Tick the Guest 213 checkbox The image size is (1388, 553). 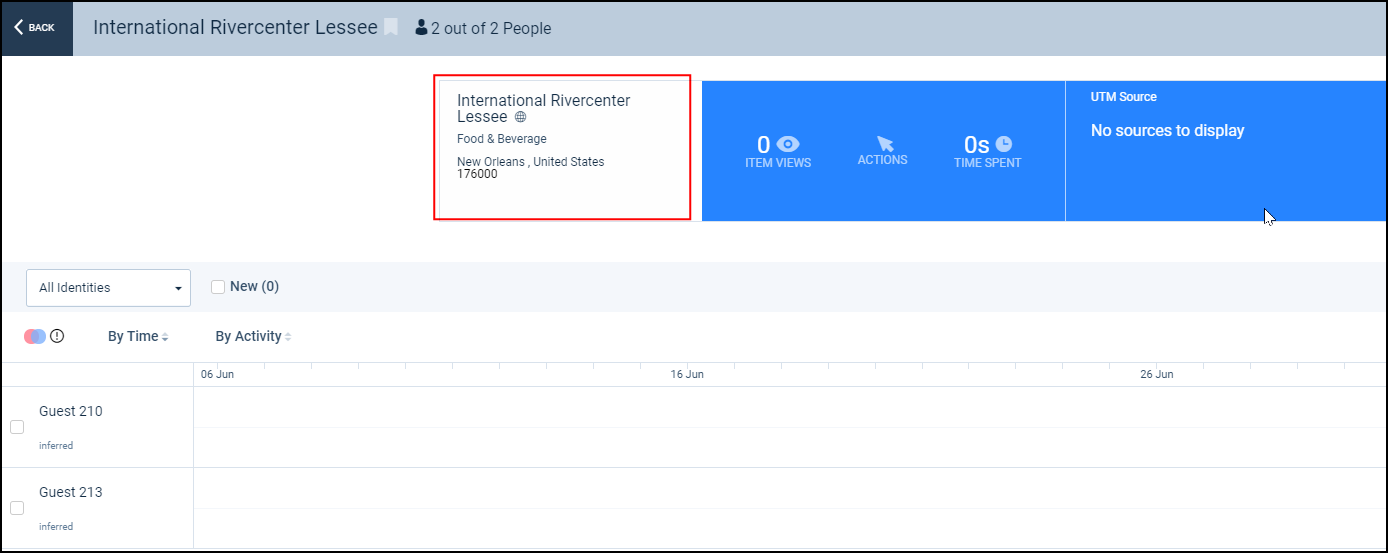point(17,508)
